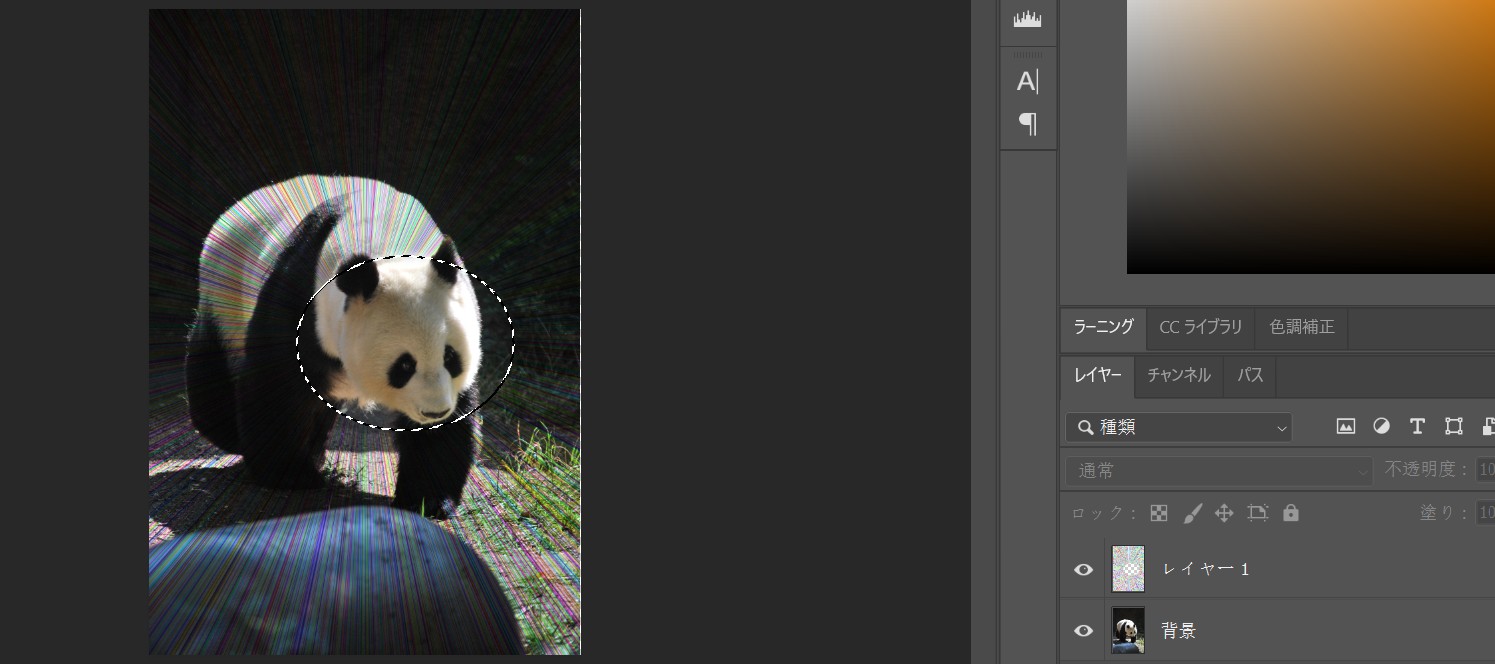Switch to the パス tab
Viewport: 1495px width, 664px height.
1250,376
